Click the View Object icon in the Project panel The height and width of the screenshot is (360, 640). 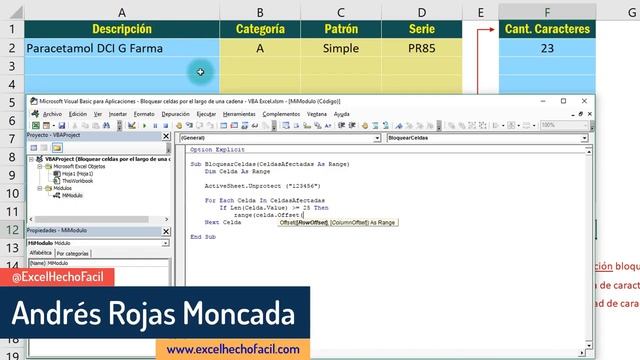click(44, 148)
